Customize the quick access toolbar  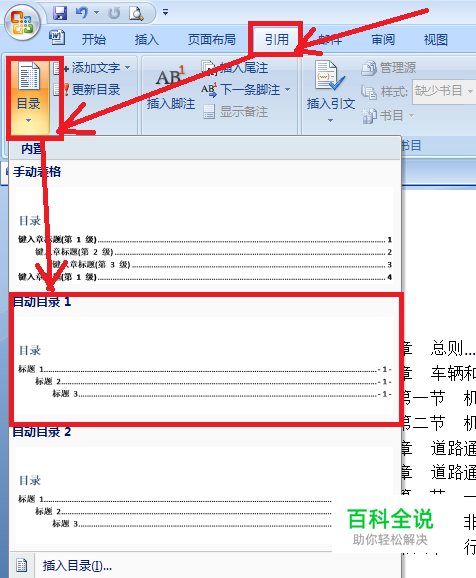[x=166, y=13]
